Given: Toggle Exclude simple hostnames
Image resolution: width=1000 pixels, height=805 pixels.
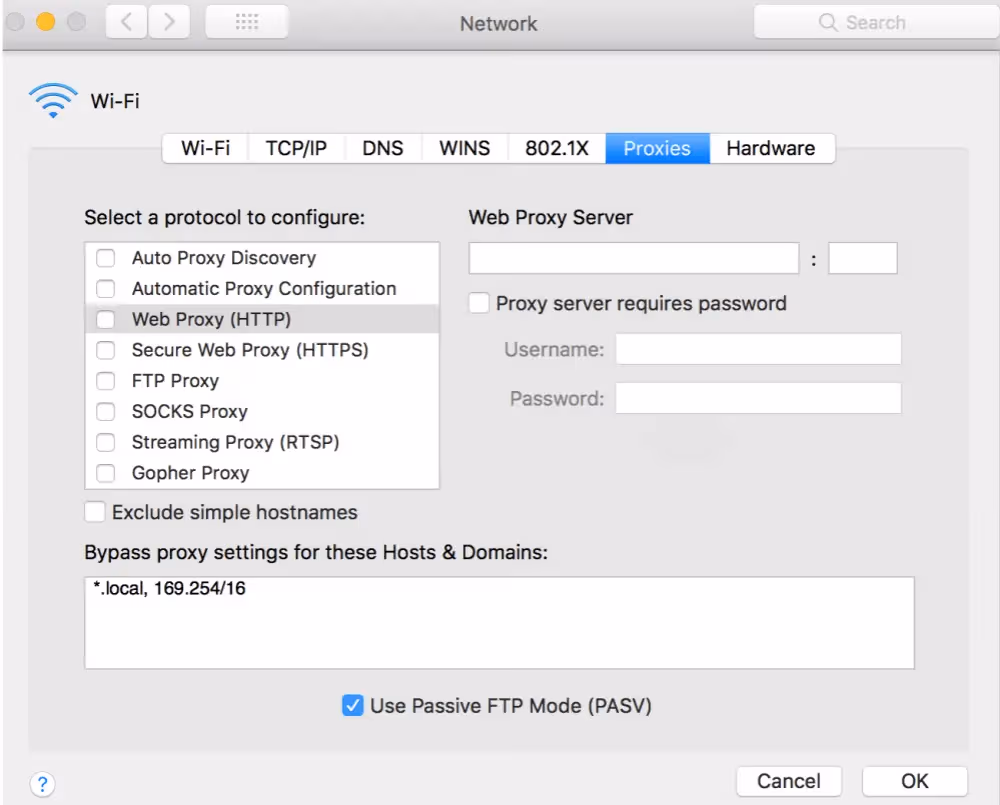Looking at the screenshot, I should click(94, 511).
